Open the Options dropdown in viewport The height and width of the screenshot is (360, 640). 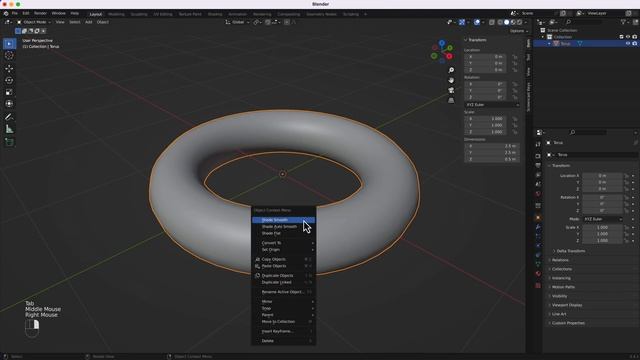(x=518, y=31)
